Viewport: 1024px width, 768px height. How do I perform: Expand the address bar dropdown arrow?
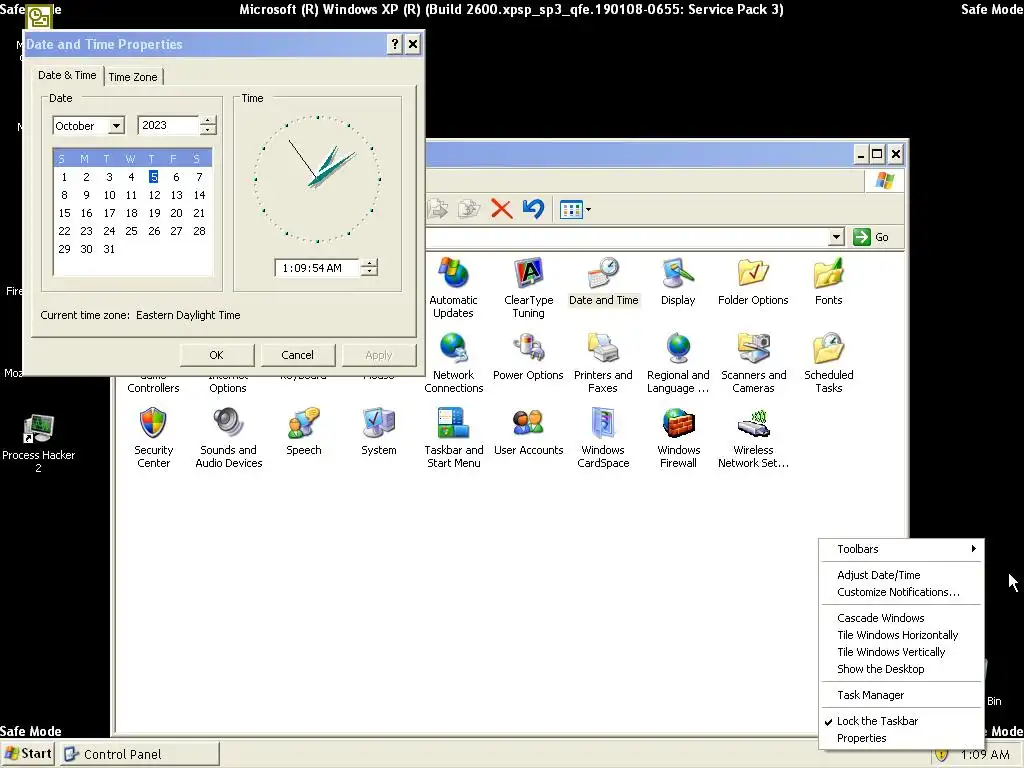[837, 236]
